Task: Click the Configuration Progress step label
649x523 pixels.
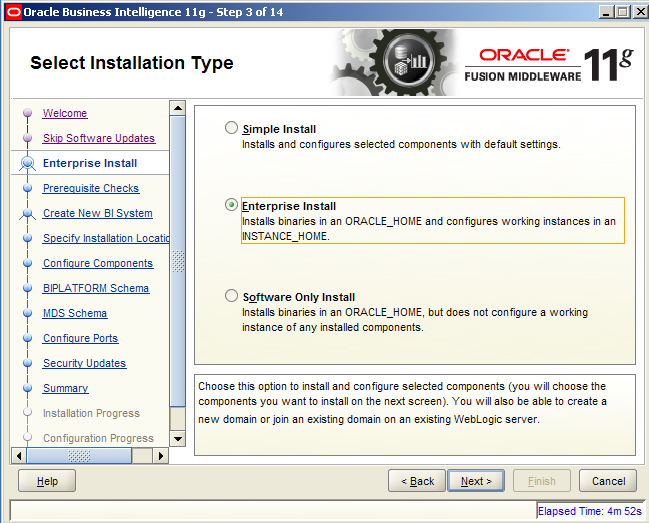Action: click(x=99, y=438)
